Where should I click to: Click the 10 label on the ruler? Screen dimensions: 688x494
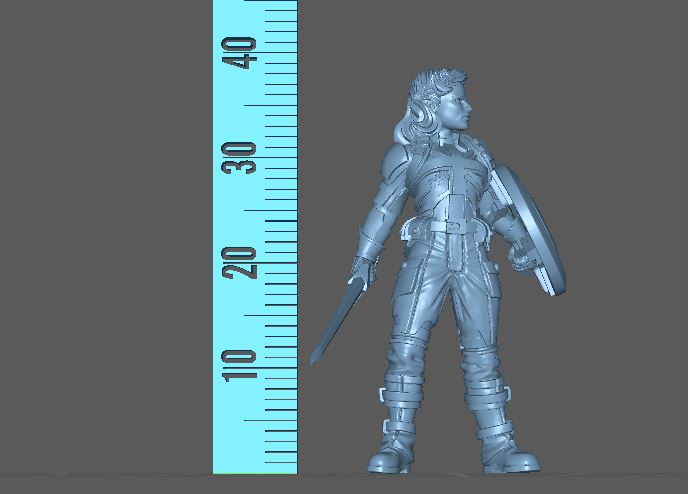point(242,365)
